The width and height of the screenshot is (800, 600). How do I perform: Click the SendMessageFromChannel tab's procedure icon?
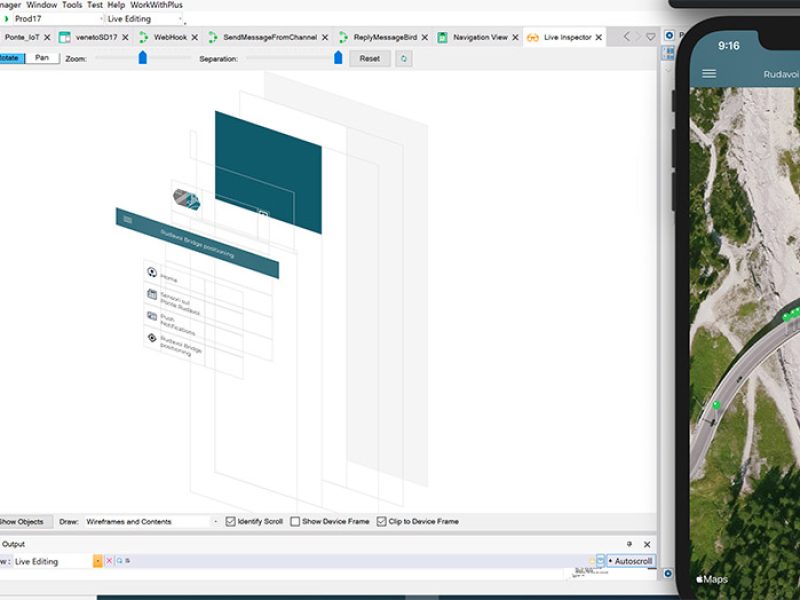tap(213, 37)
